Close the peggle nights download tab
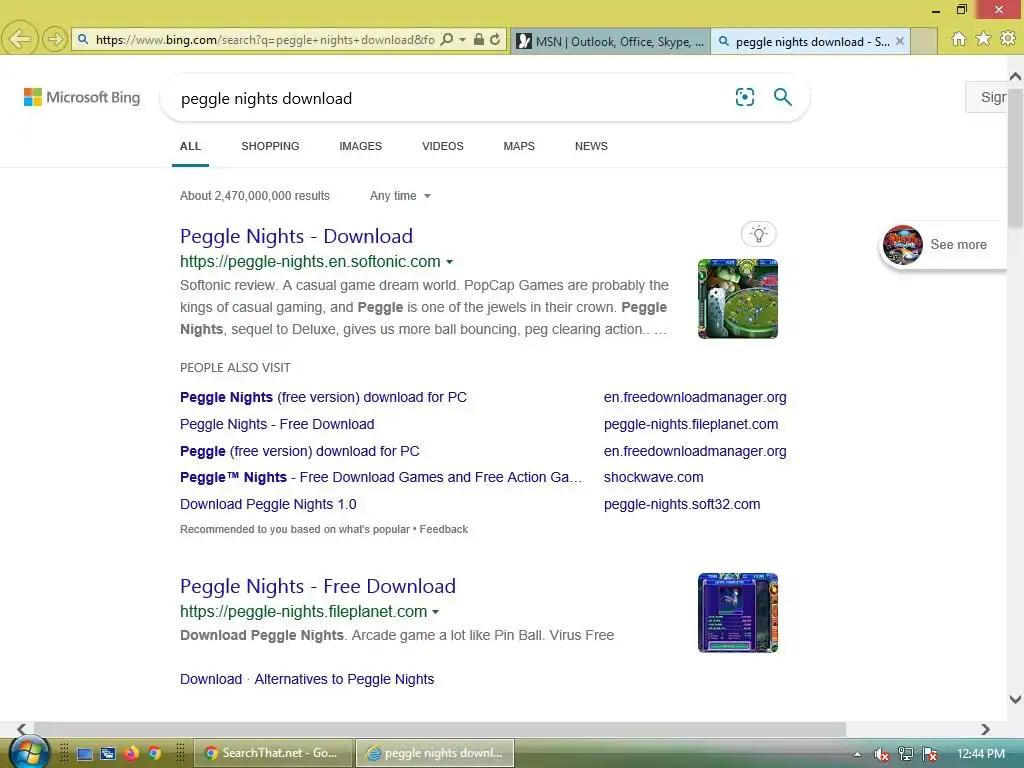Screen dimensions: 1024x768 [900, 41]
